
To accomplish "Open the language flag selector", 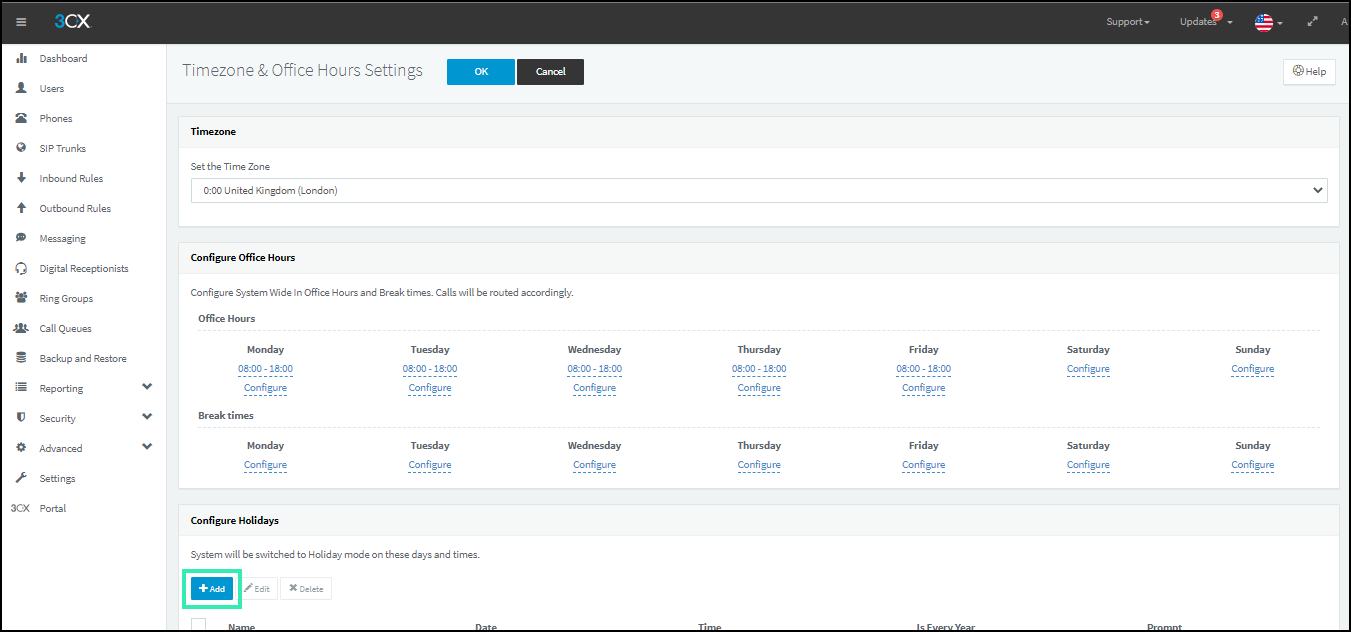I will (1264, 21).
